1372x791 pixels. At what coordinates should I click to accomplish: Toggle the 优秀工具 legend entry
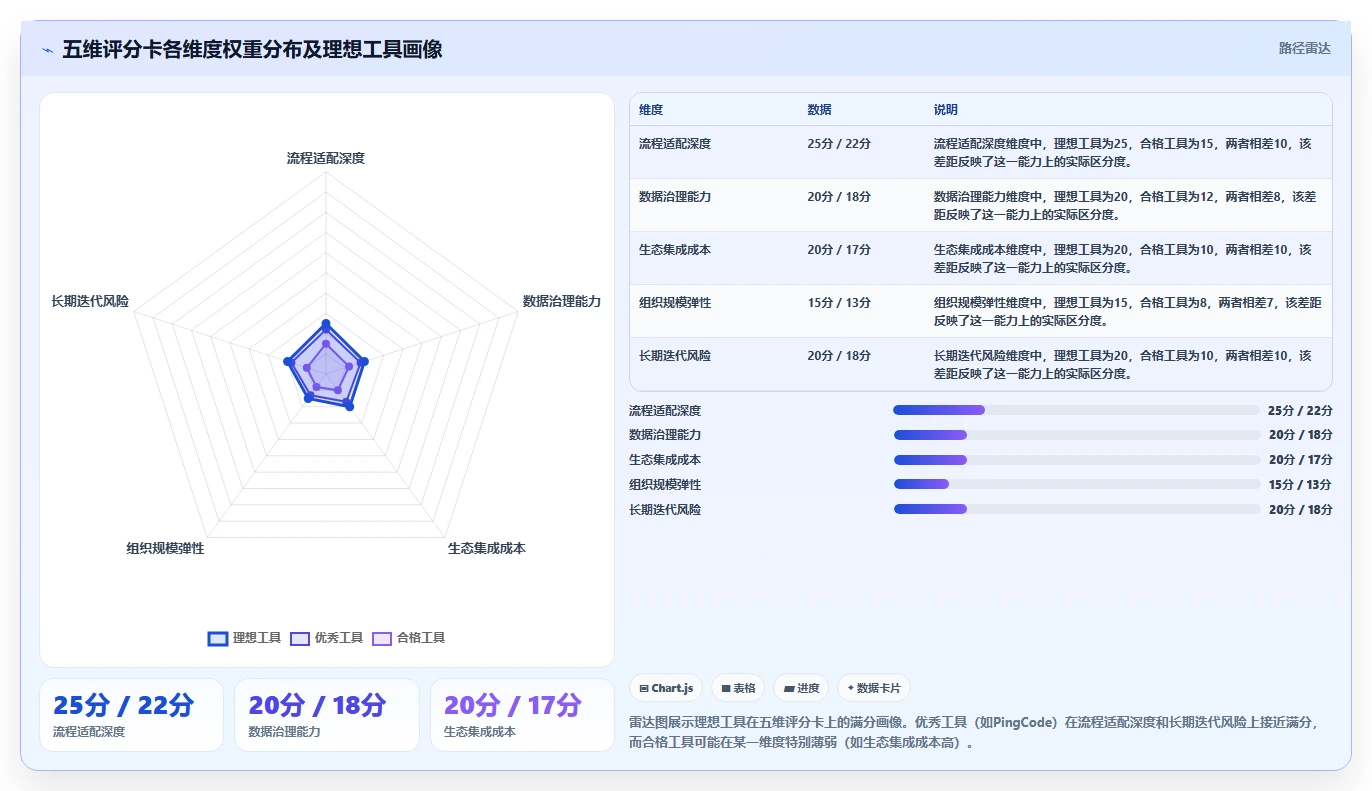pos(326,638)
